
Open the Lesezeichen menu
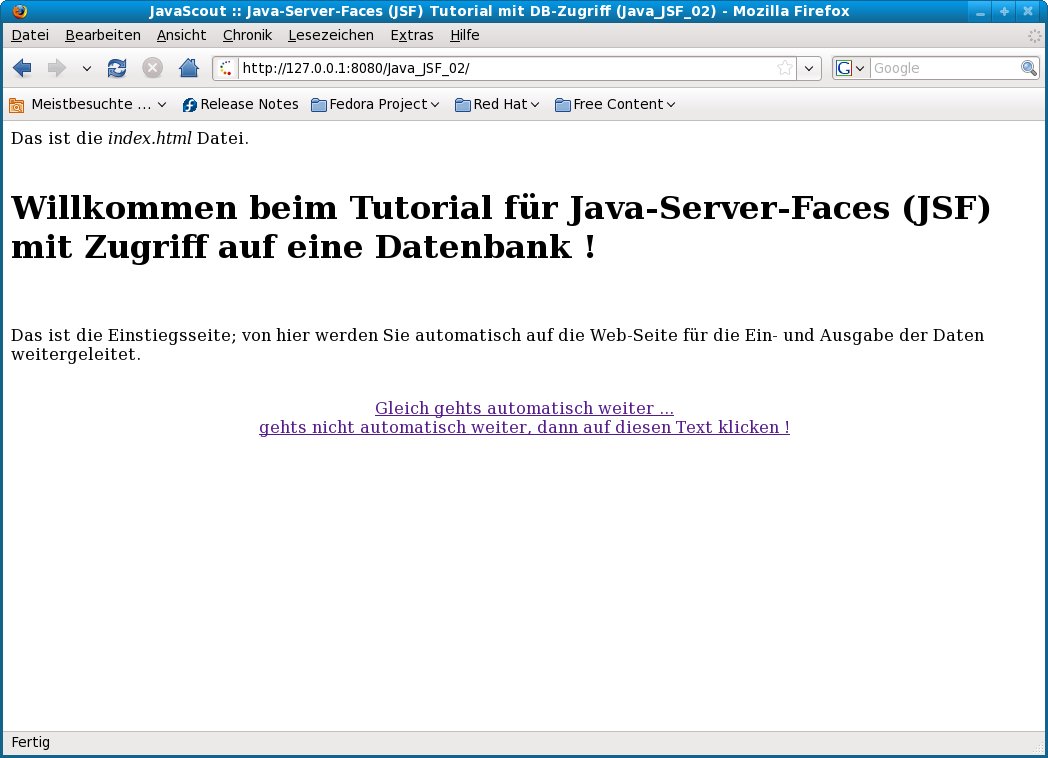(x=330, y=35)
